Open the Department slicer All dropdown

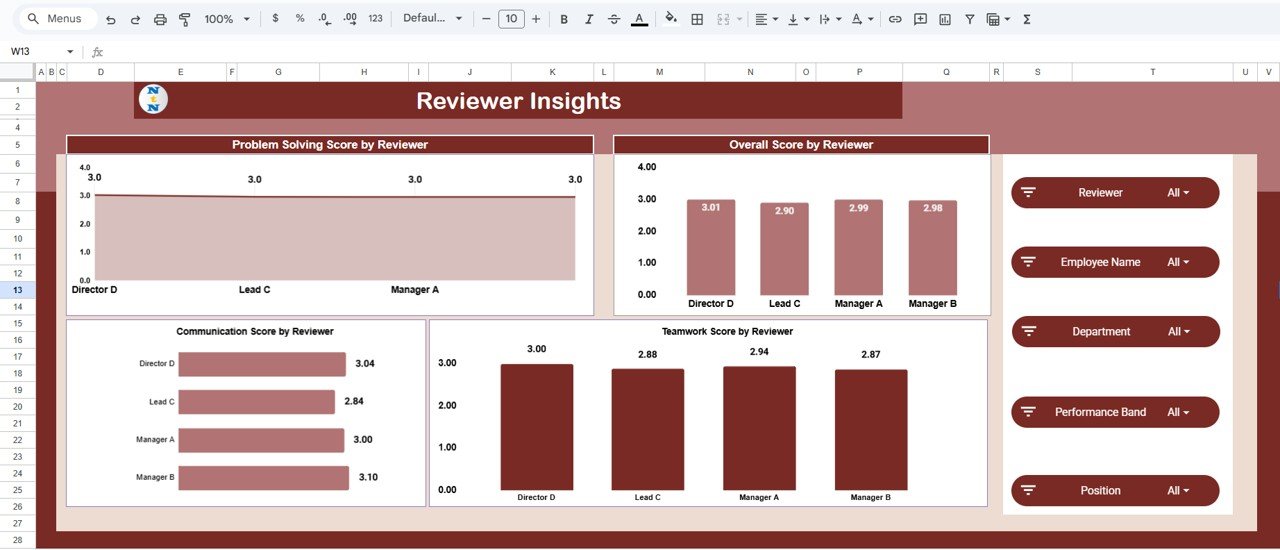(x=1178, y=332)
